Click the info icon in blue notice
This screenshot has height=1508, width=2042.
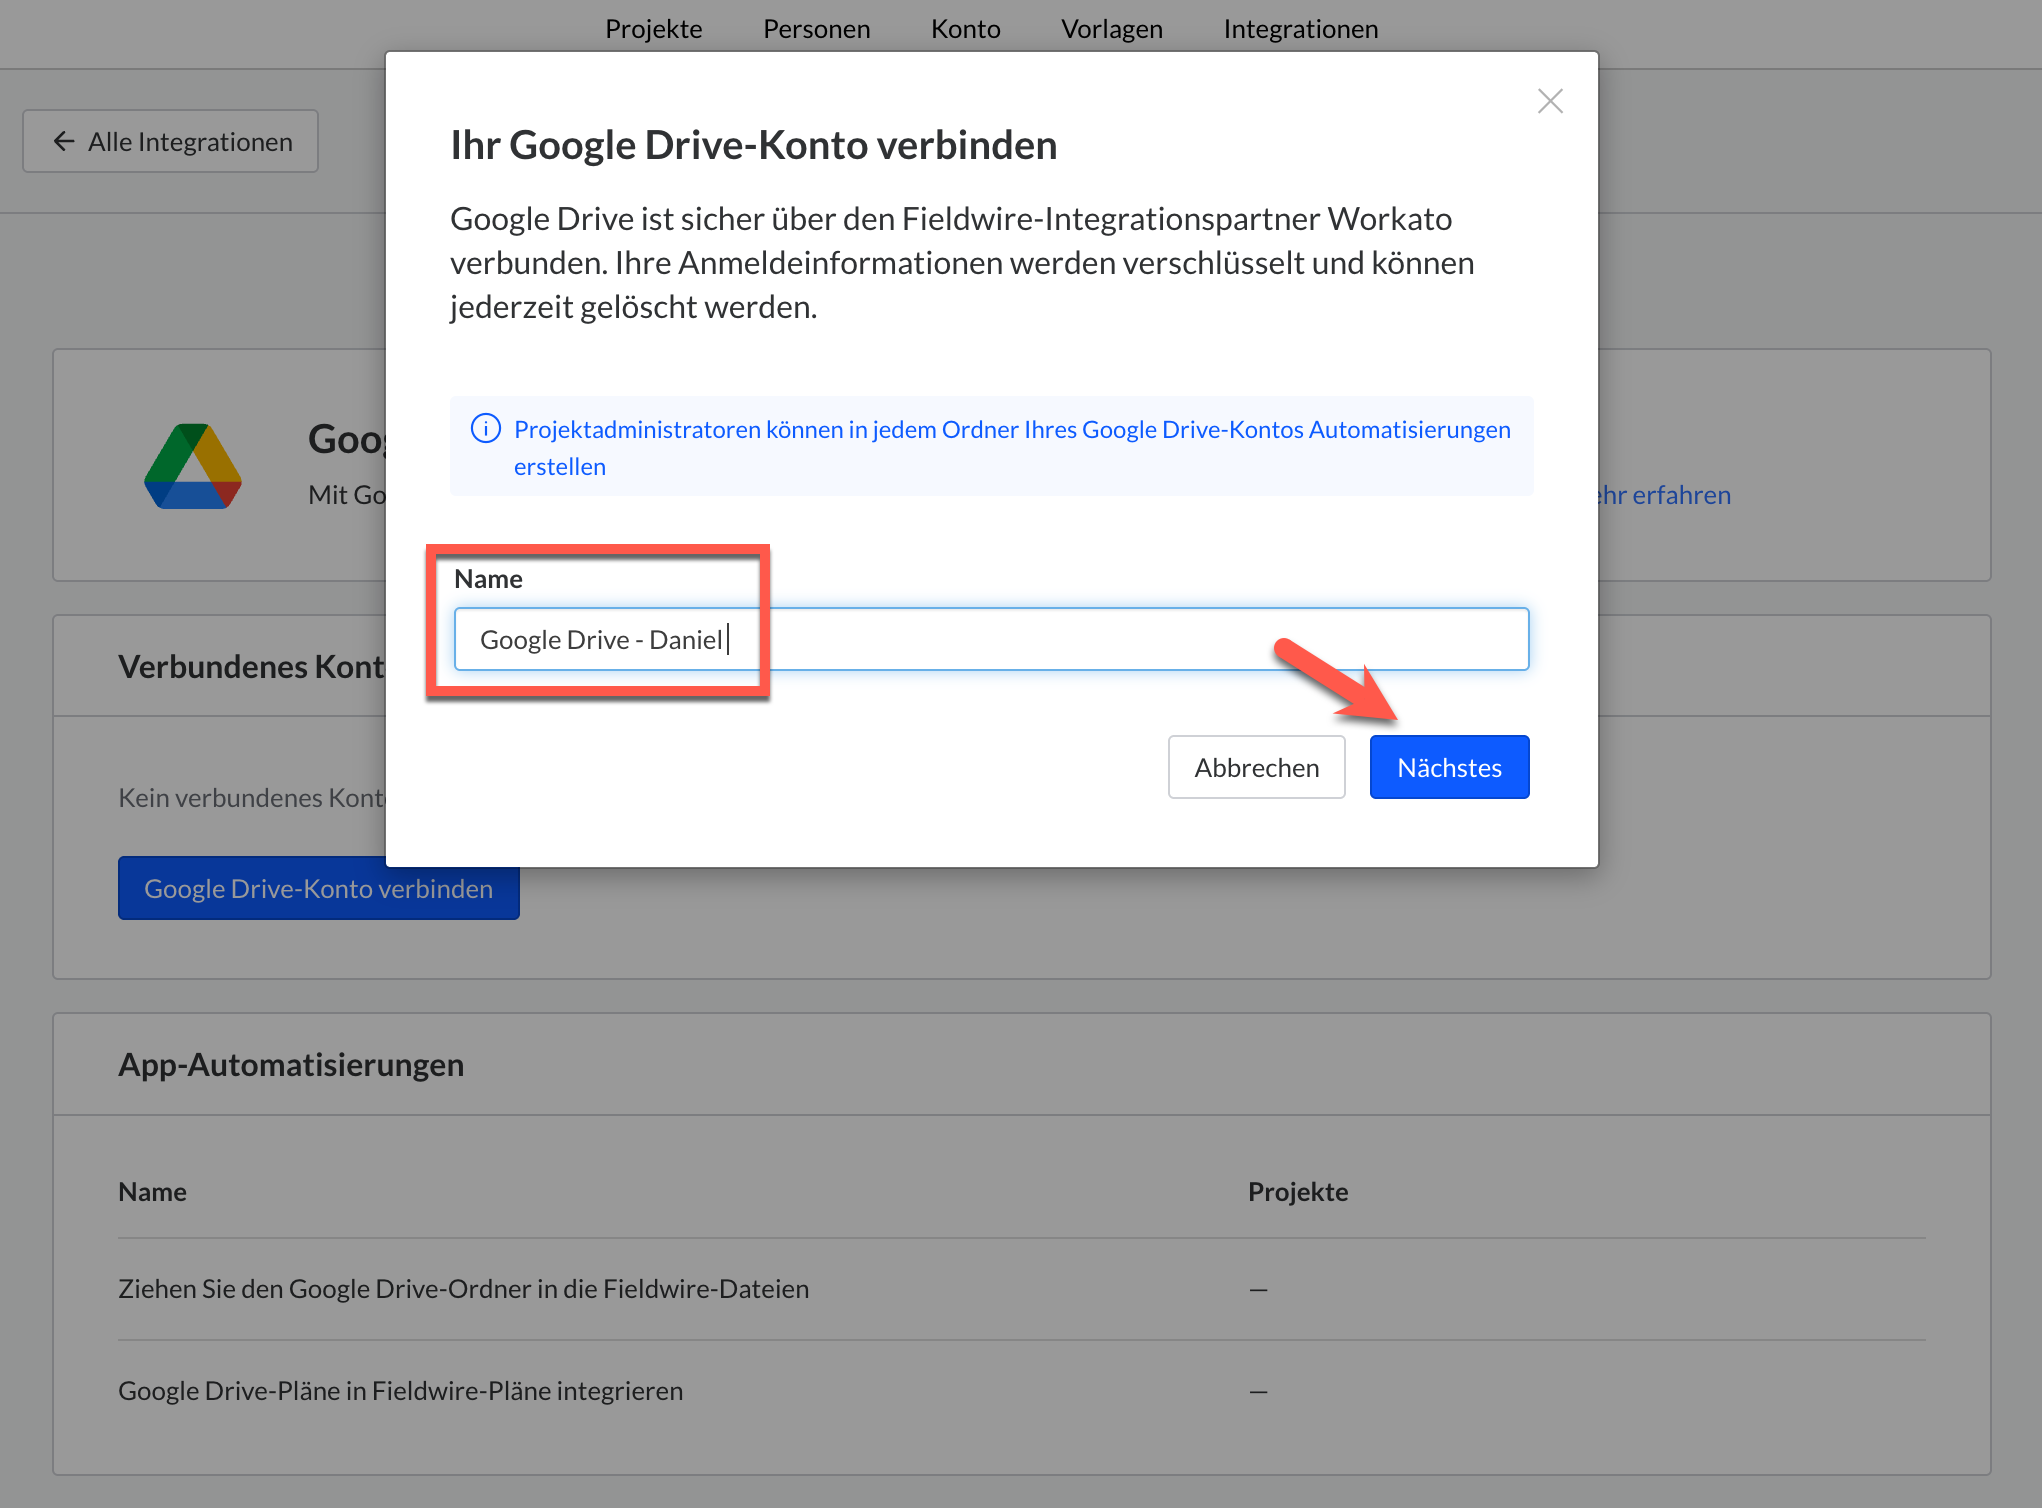click(486, 429)
